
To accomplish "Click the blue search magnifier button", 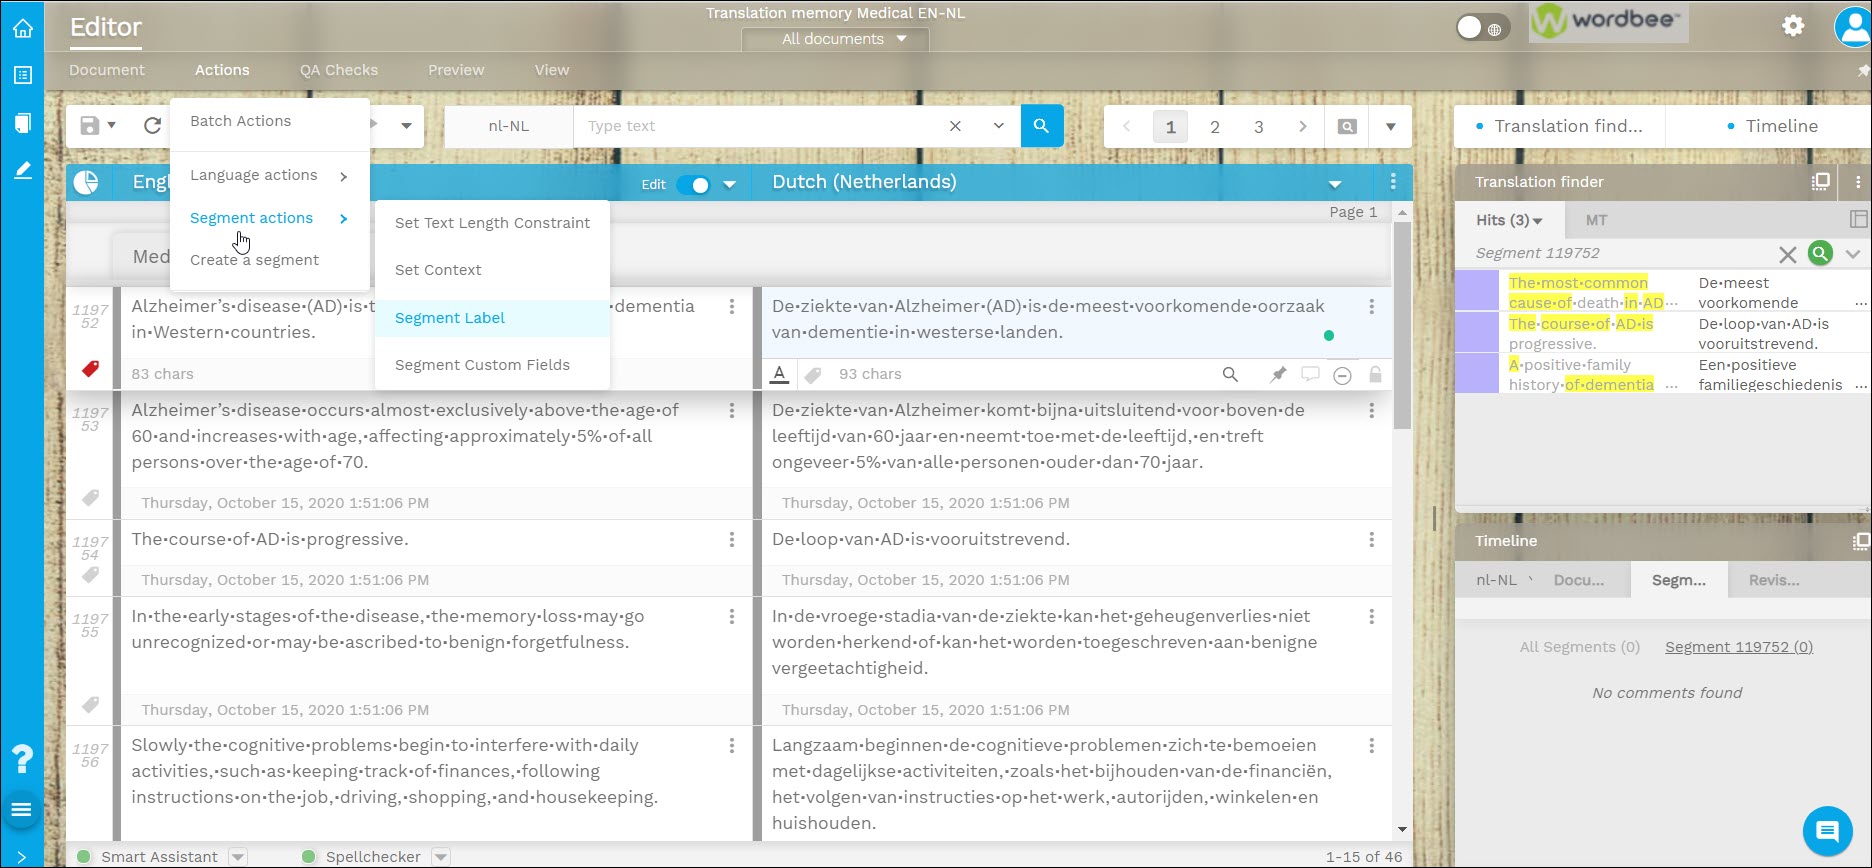I will (x=1041, y=126).
